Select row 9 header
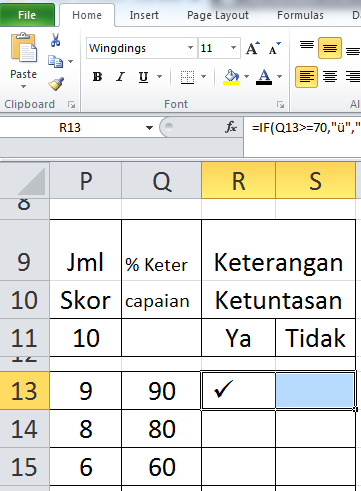This screenshot has height=491, width=361. (x=25, y=250)
